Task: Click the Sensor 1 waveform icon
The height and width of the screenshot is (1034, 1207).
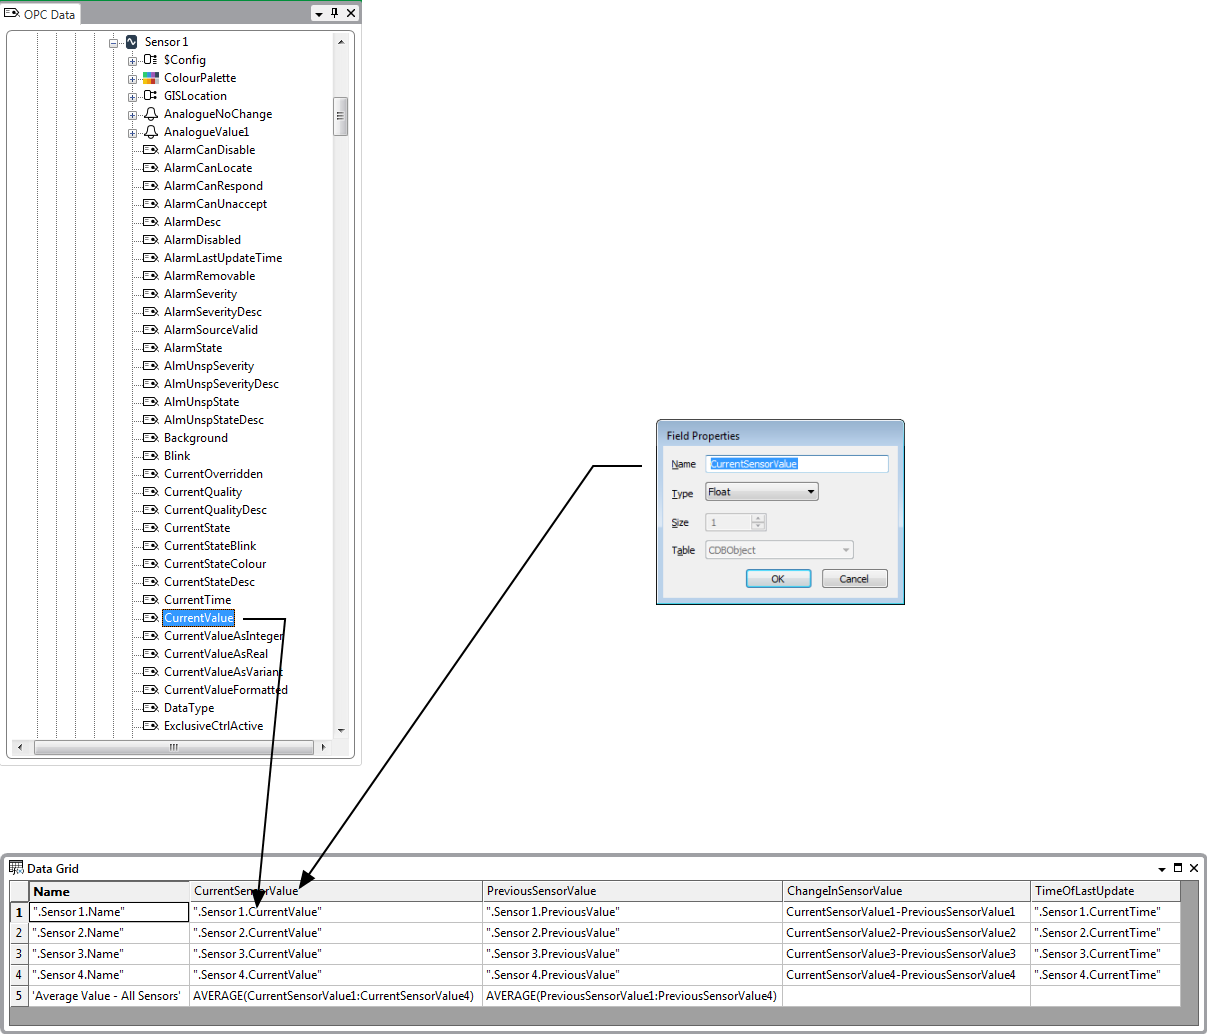Action: 131,42
